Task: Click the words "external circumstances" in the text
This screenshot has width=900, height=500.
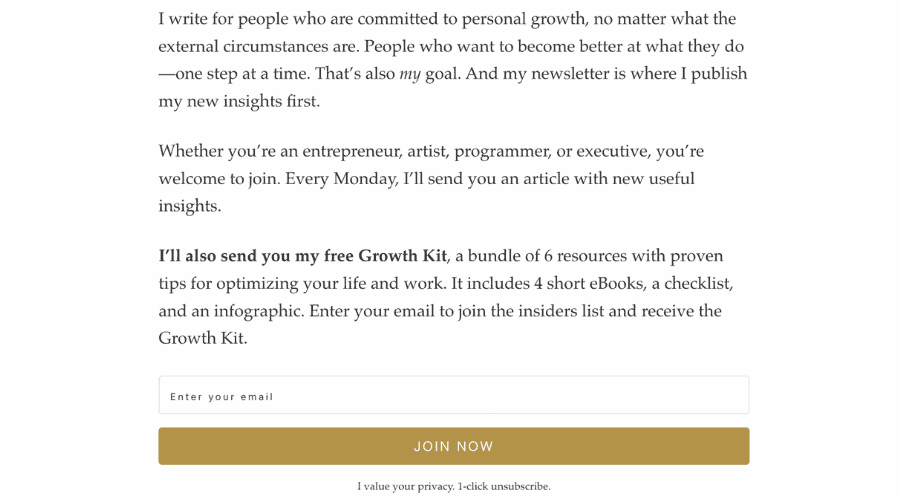Action: click(x=258, y=47)
